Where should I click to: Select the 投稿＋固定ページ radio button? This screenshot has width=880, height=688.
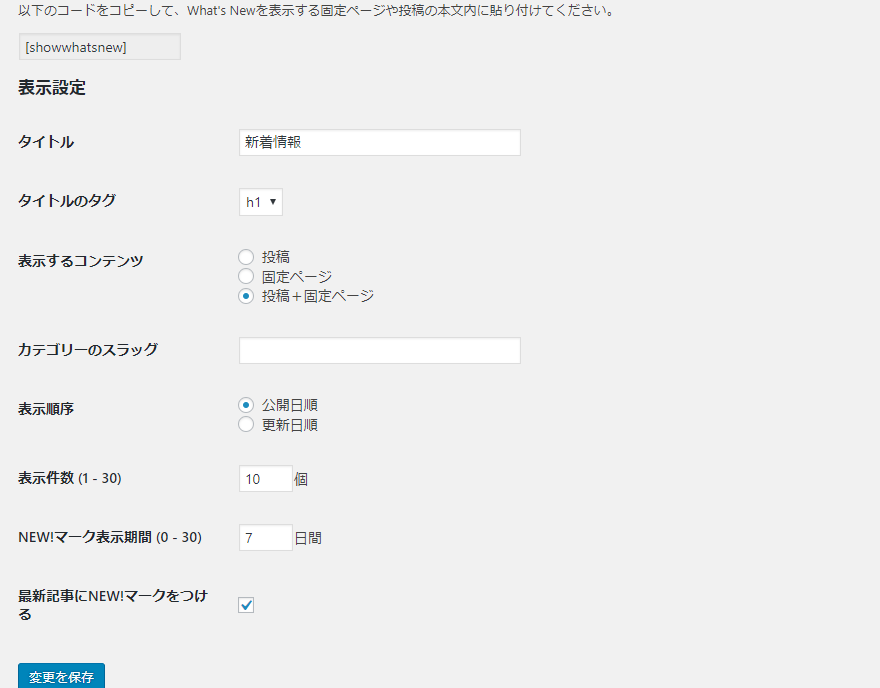point(246,296)
